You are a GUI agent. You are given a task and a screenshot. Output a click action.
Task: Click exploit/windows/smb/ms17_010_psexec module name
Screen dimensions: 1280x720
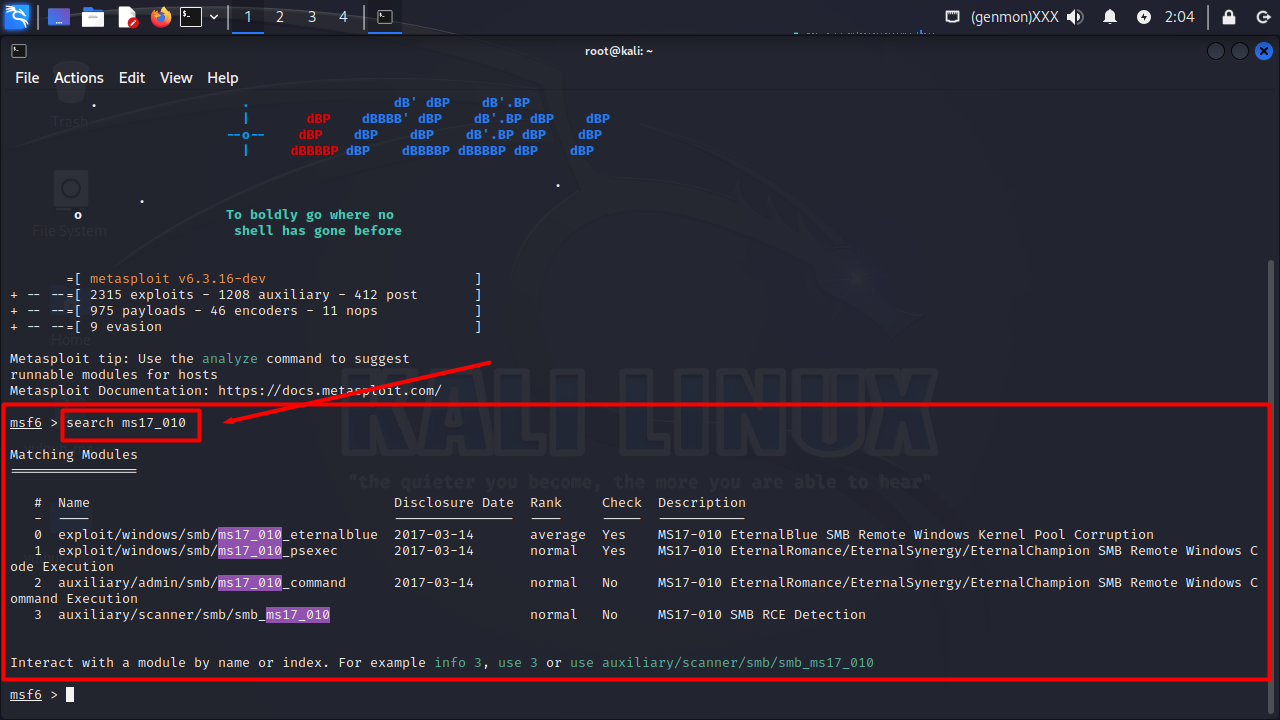198,551
